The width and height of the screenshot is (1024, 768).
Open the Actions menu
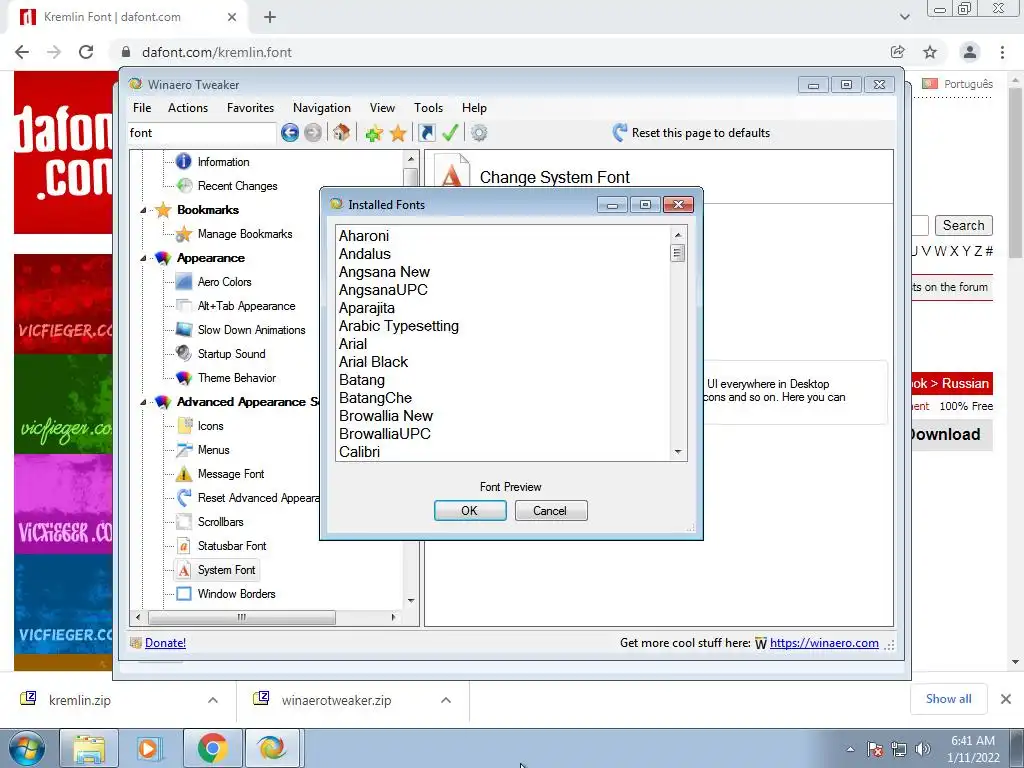(188, 108)
